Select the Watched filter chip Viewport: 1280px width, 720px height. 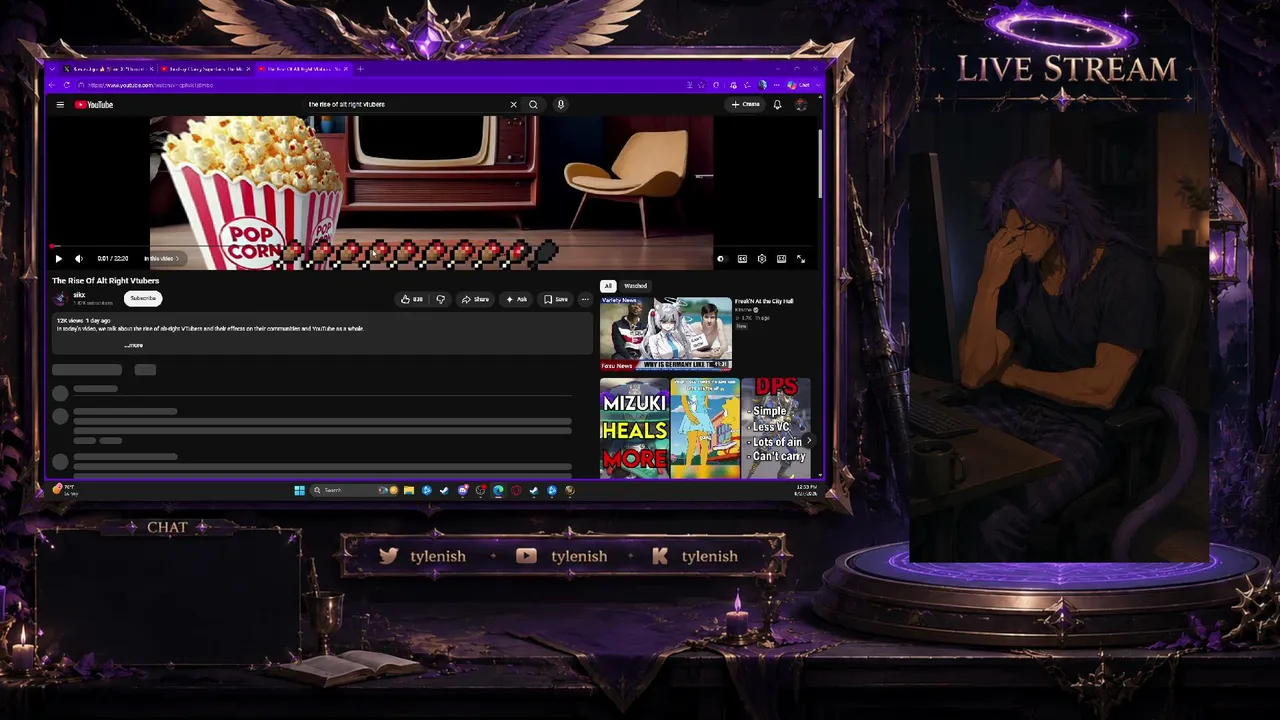coord(635,286)
